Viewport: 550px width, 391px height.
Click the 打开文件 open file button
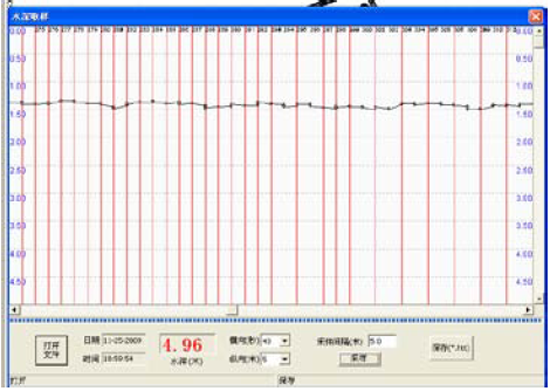pos(52,350)
